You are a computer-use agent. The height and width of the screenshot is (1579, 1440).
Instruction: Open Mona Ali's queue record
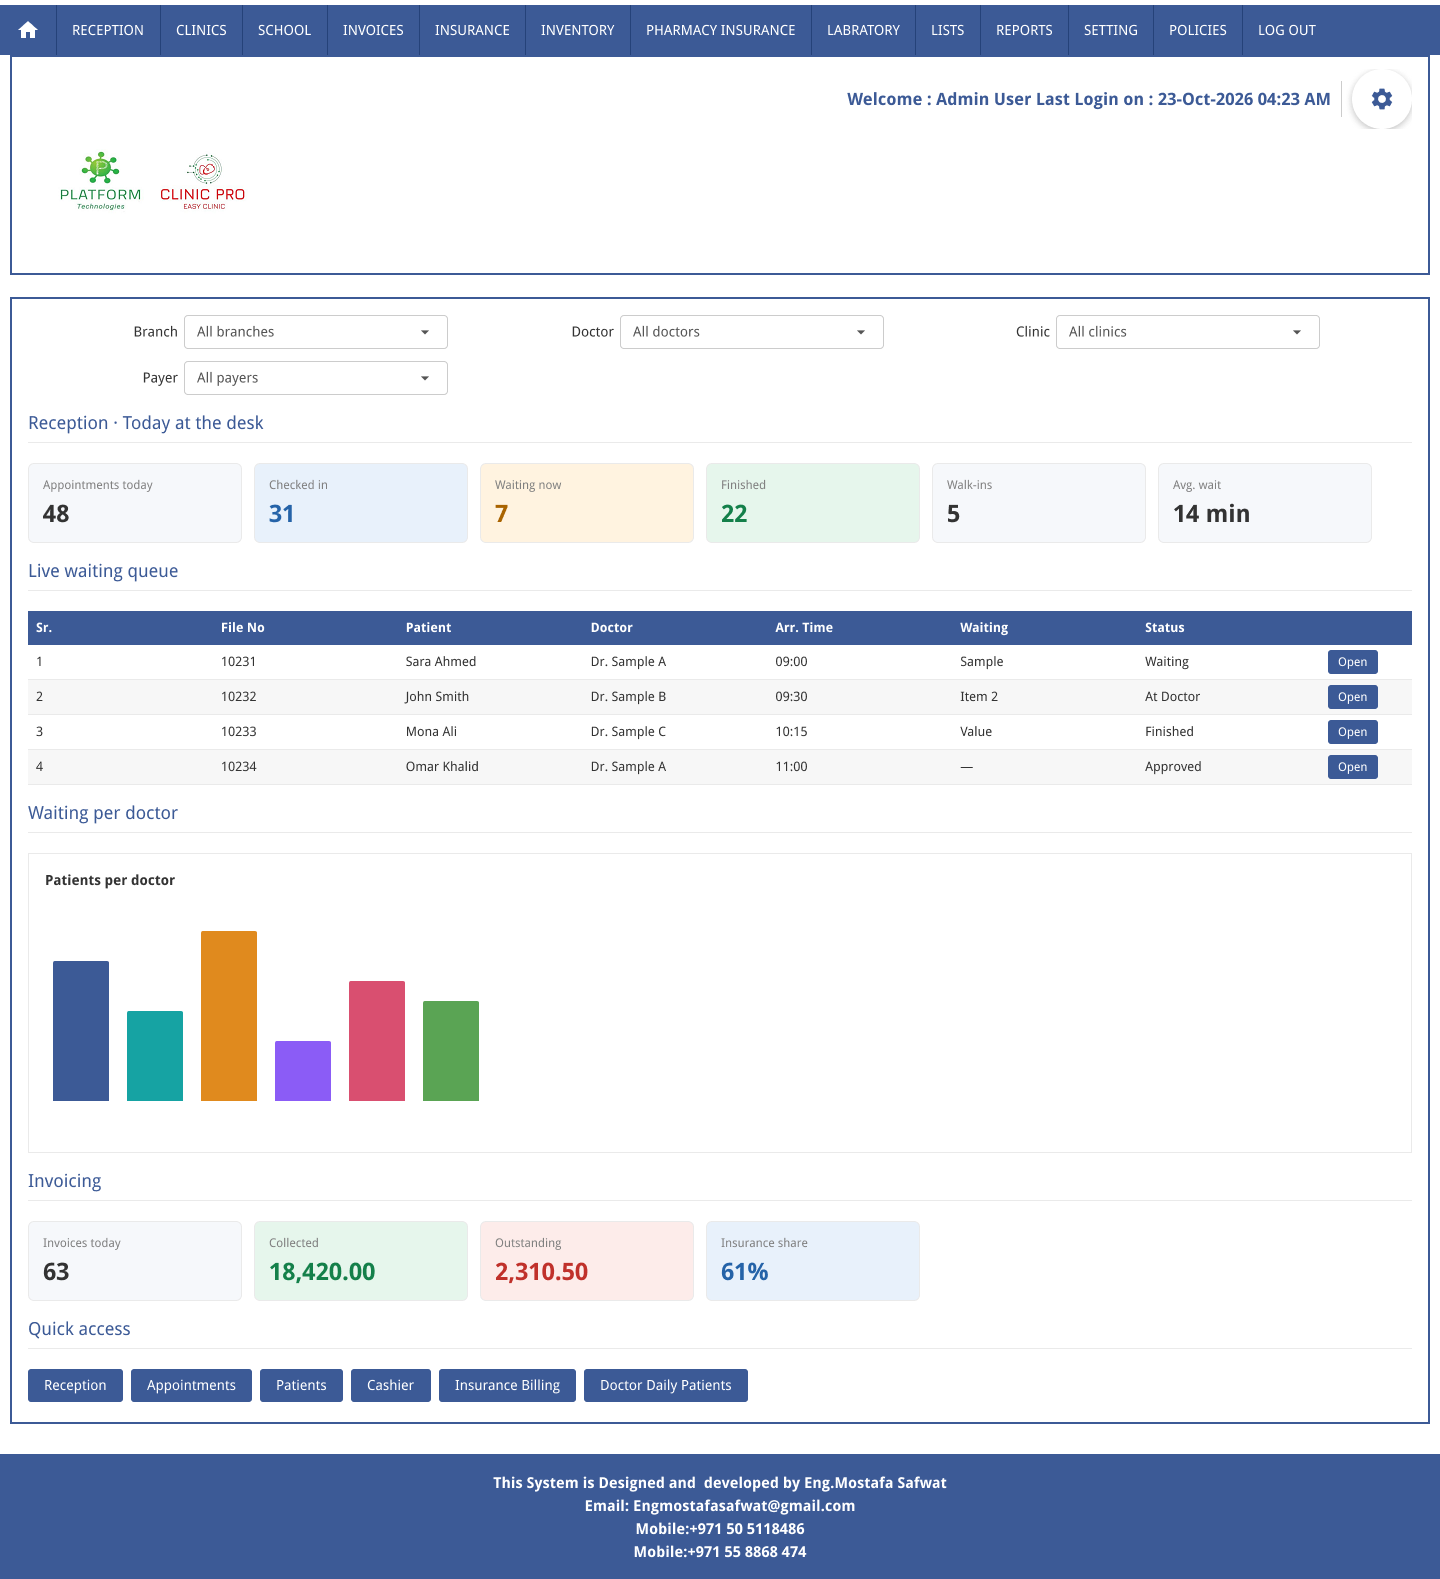click(1353, 732)
